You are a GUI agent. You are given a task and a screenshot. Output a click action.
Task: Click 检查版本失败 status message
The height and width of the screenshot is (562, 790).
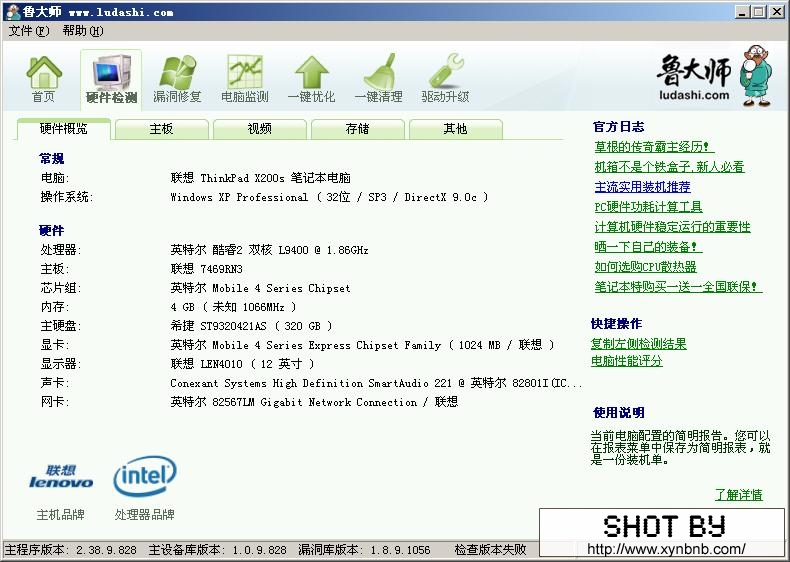[x=490, y=549]
